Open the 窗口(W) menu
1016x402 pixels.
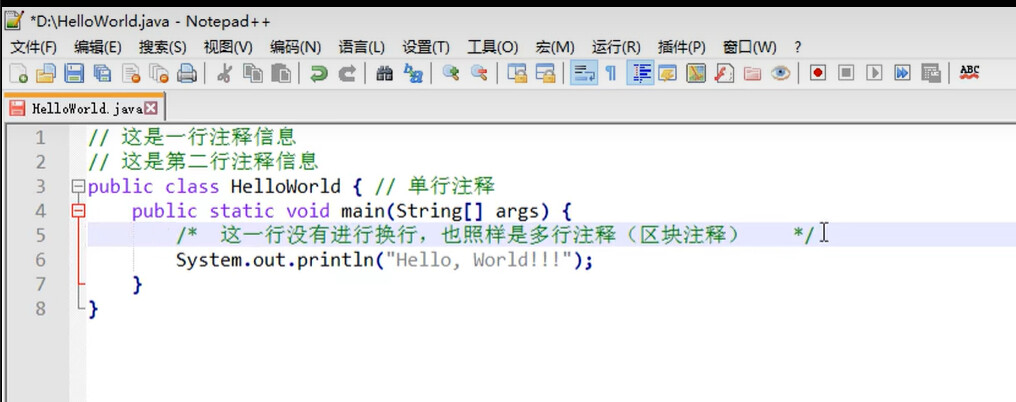[x=749, y=47]
